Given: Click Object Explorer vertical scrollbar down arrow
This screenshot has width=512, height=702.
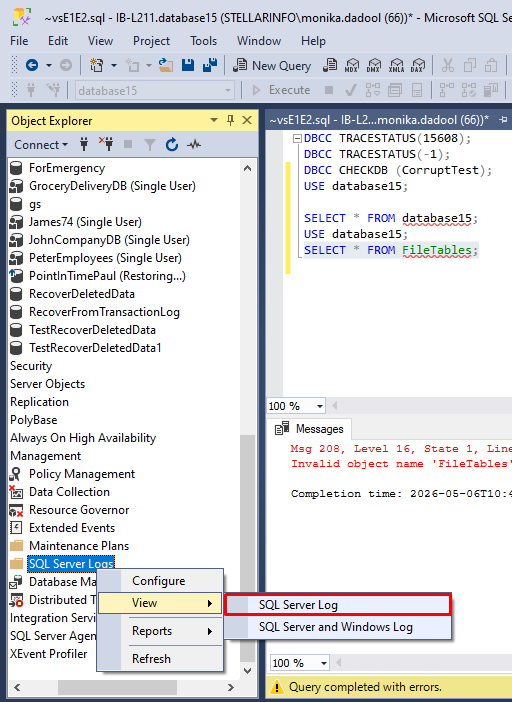Looking at the screenshot, I should 247,670.
